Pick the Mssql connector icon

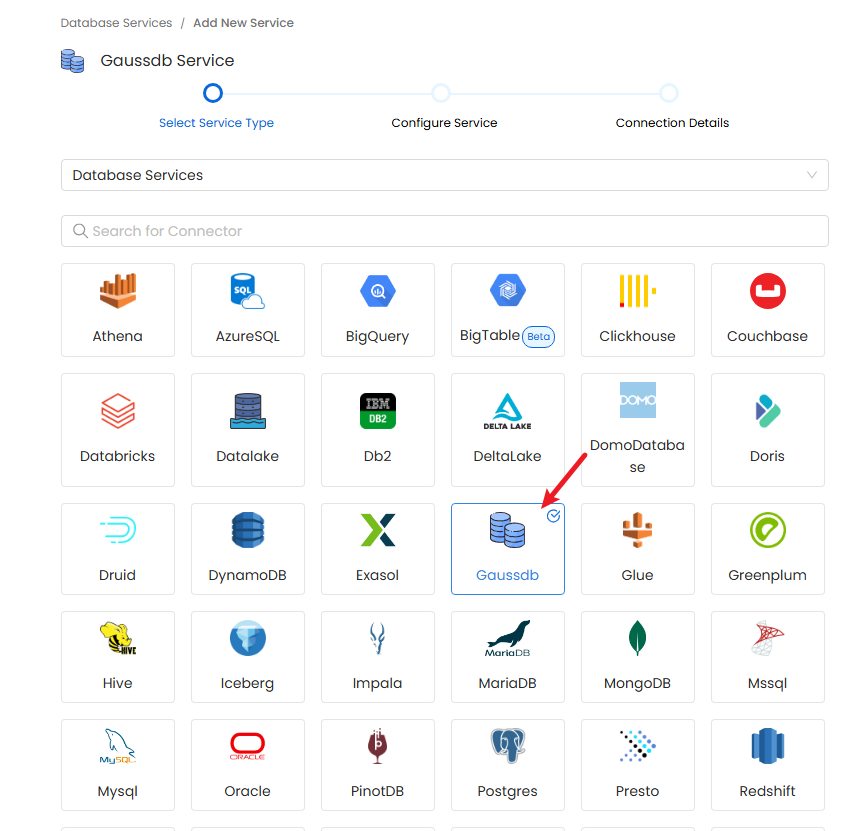(x=767, y=638)
